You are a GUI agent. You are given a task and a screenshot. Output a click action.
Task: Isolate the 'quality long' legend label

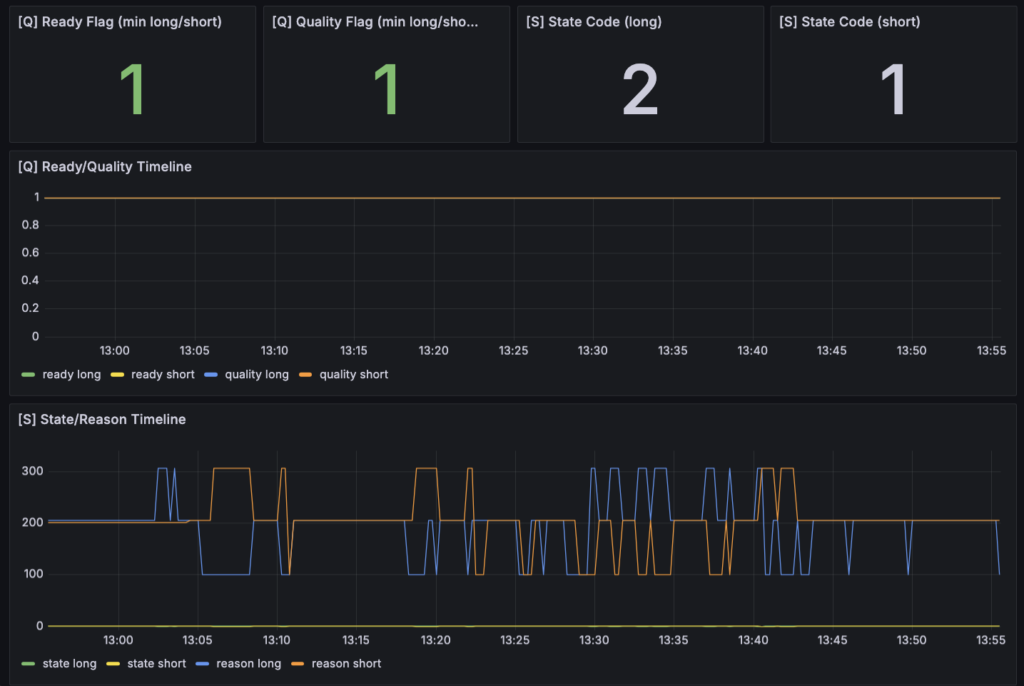click(x=256, y=374)
